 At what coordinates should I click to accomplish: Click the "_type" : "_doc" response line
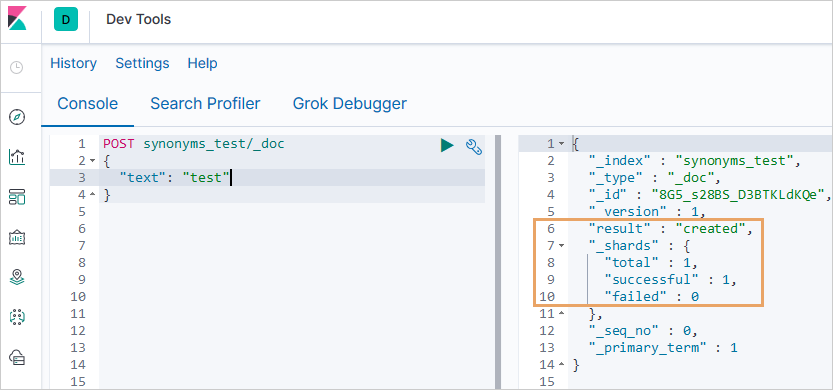(654, 177)
